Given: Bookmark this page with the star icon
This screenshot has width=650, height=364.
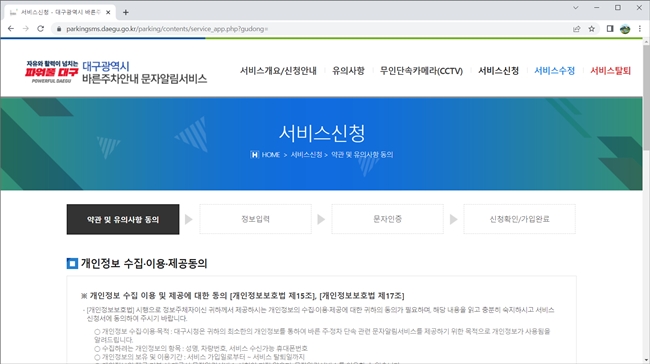Looking at the screenshot, I should tap(592, 29).
